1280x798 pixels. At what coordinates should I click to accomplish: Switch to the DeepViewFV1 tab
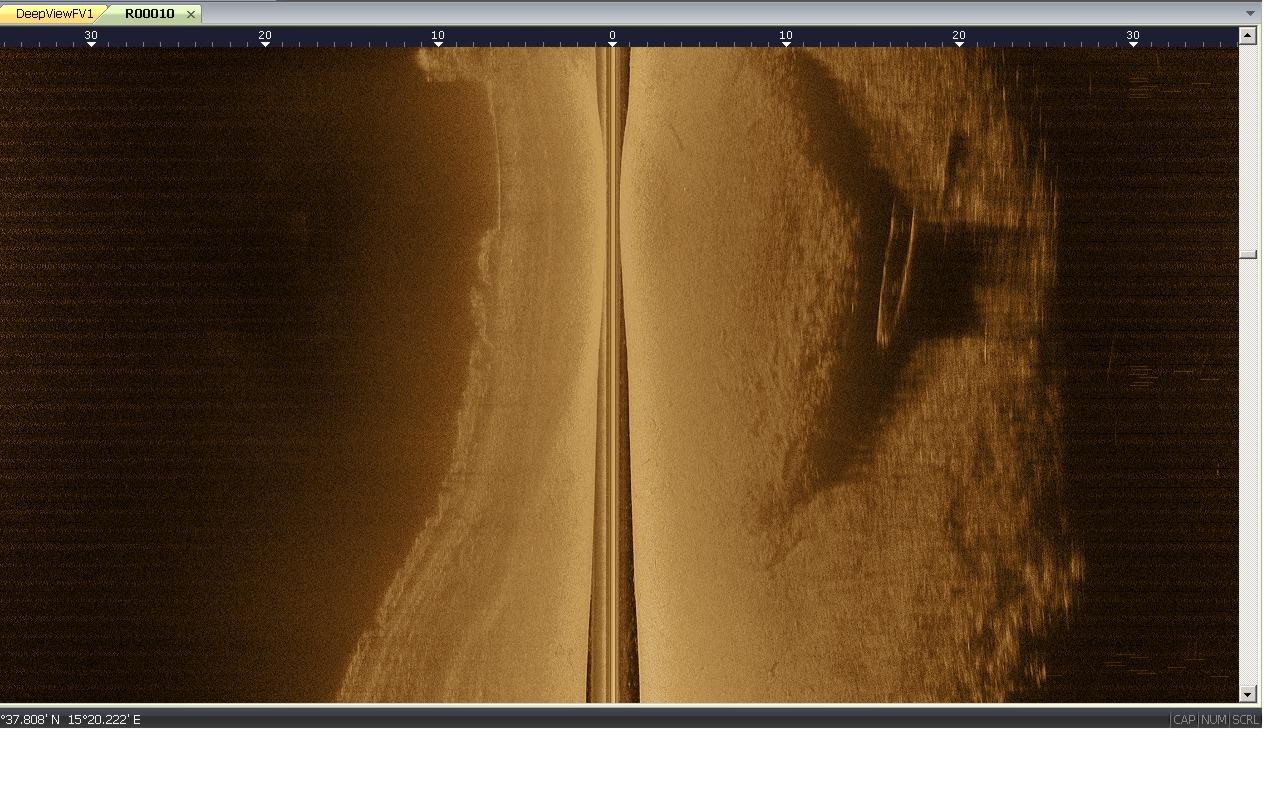tap(53, 14)
